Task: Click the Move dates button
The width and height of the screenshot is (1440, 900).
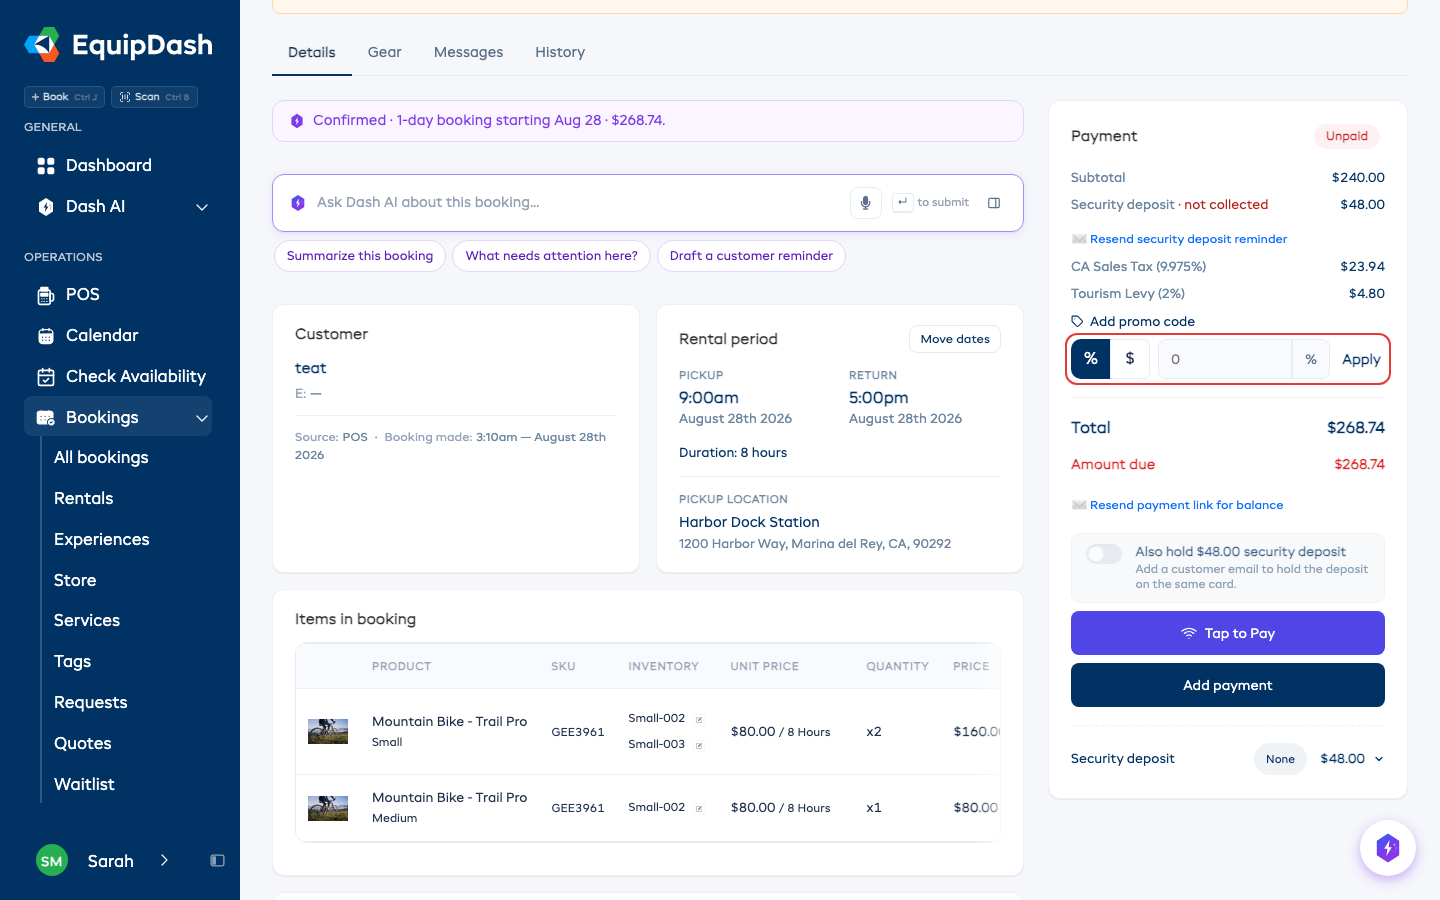Action: tap(955, 339)
